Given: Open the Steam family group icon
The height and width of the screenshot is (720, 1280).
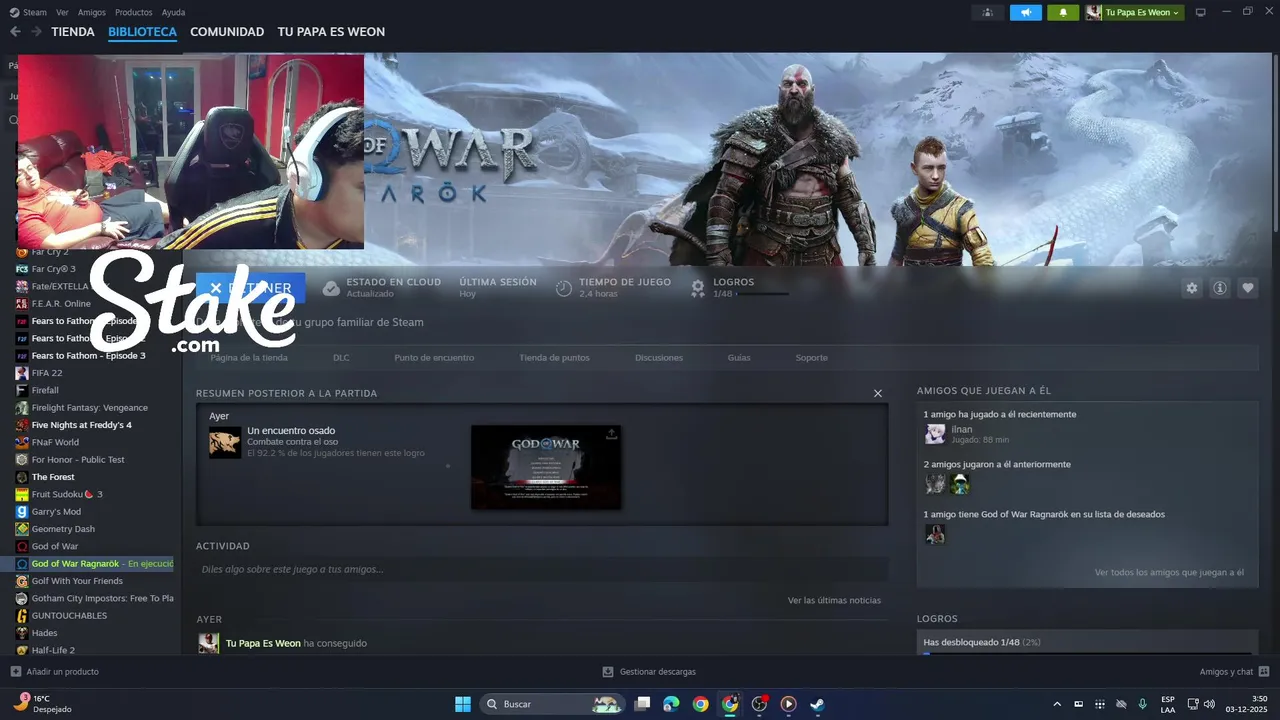Looking at the screenshot, I should 988,12.
